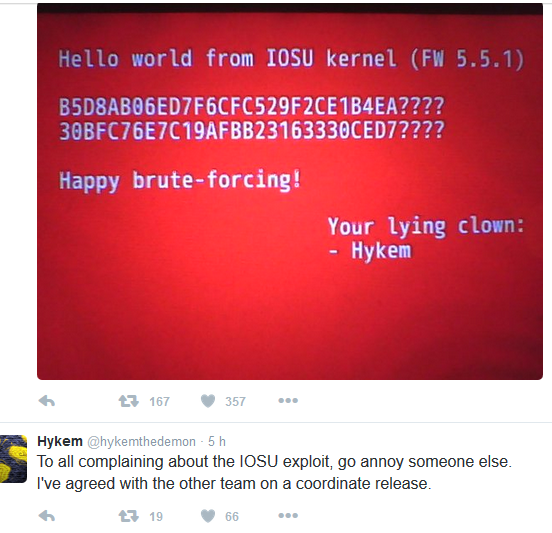Reply to the IOSU exploit complaint tweet
Viewport: 552px width, 533px height.
pos(46,516)
